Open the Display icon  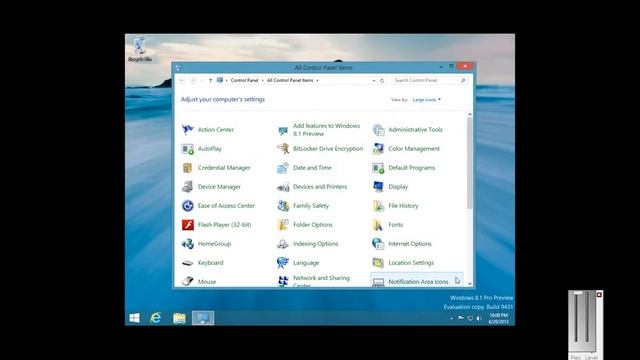tap(378, 187)
